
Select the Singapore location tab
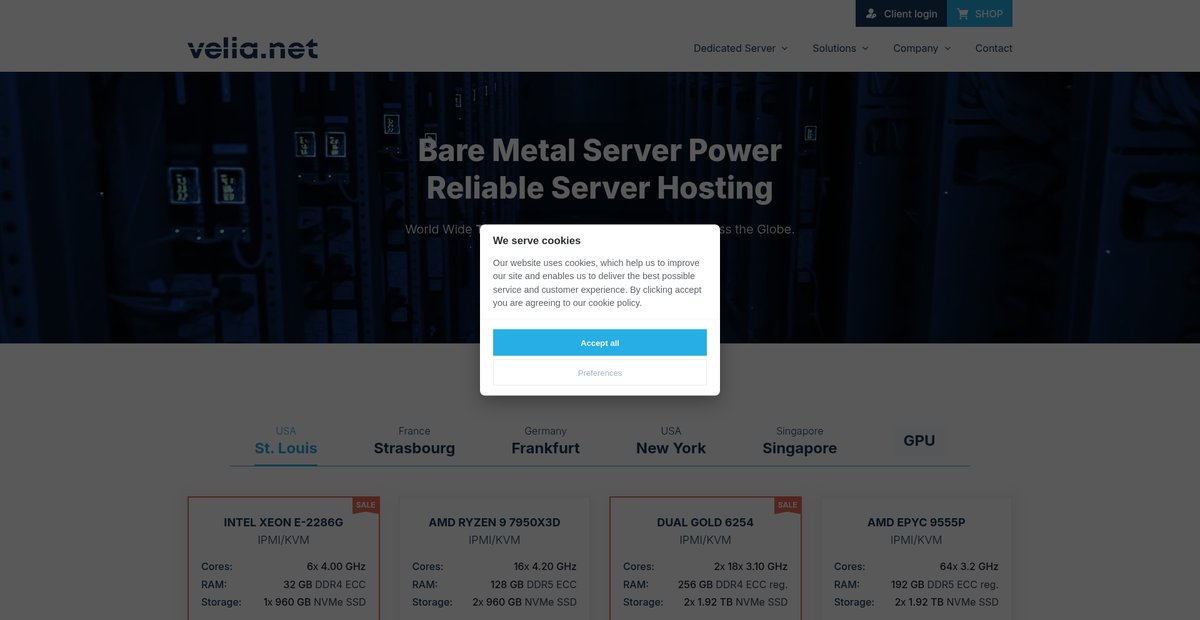[x=800, y=440]
